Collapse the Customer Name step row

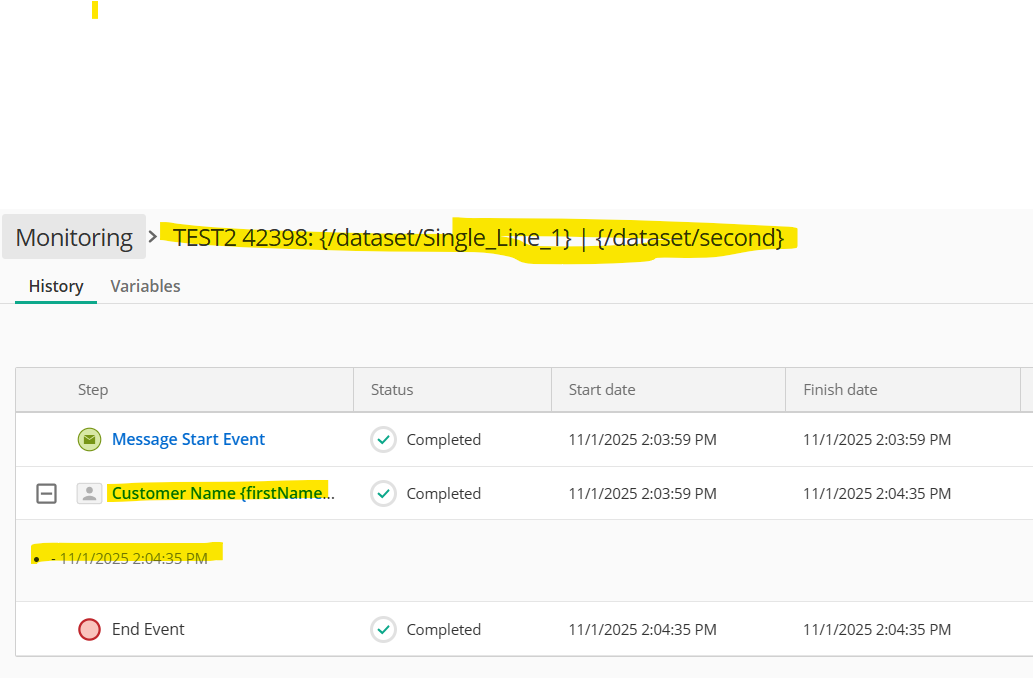46,494
